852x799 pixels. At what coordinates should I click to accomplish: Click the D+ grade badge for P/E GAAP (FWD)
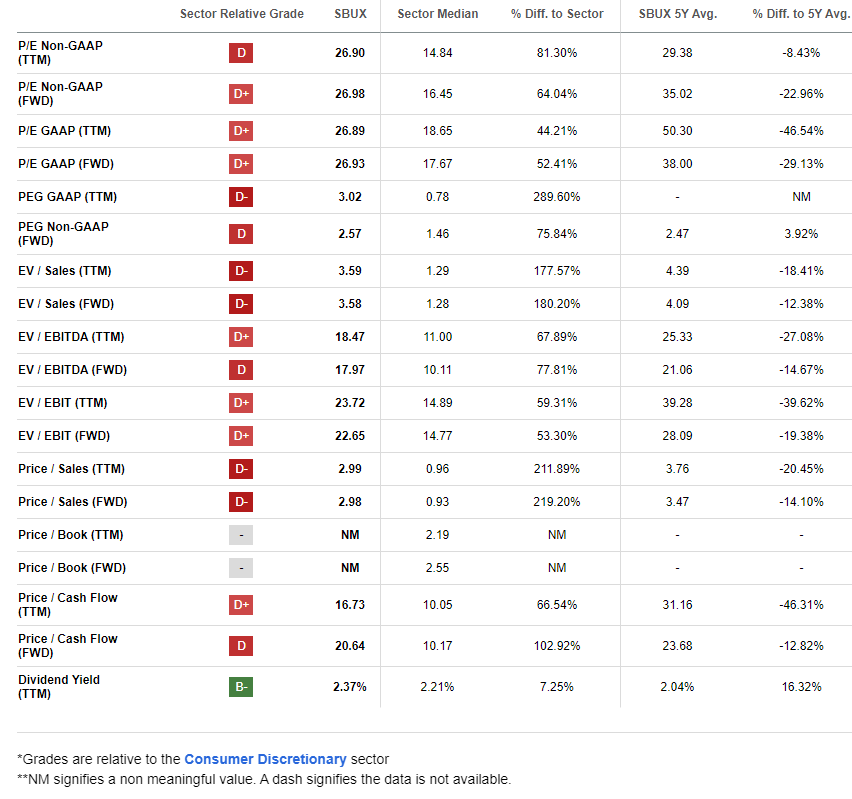(x=241, y=164)
